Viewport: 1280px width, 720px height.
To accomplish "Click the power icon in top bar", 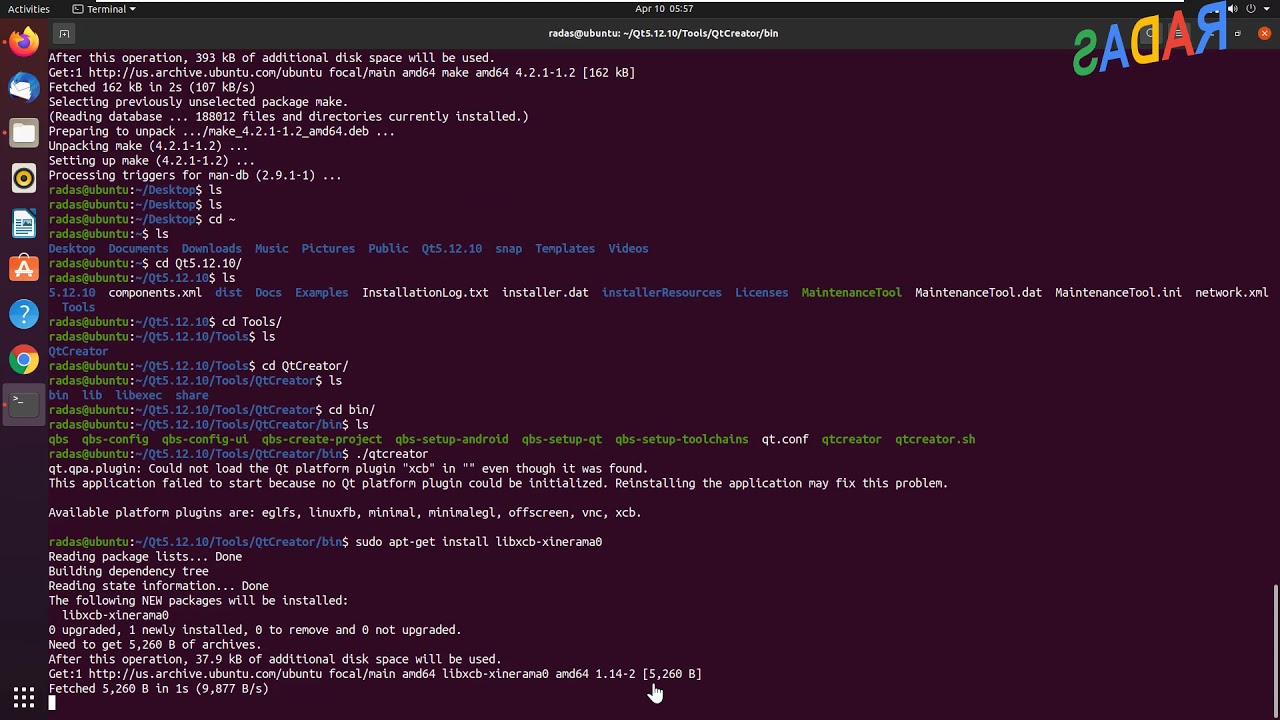I will click(1252, 9).
